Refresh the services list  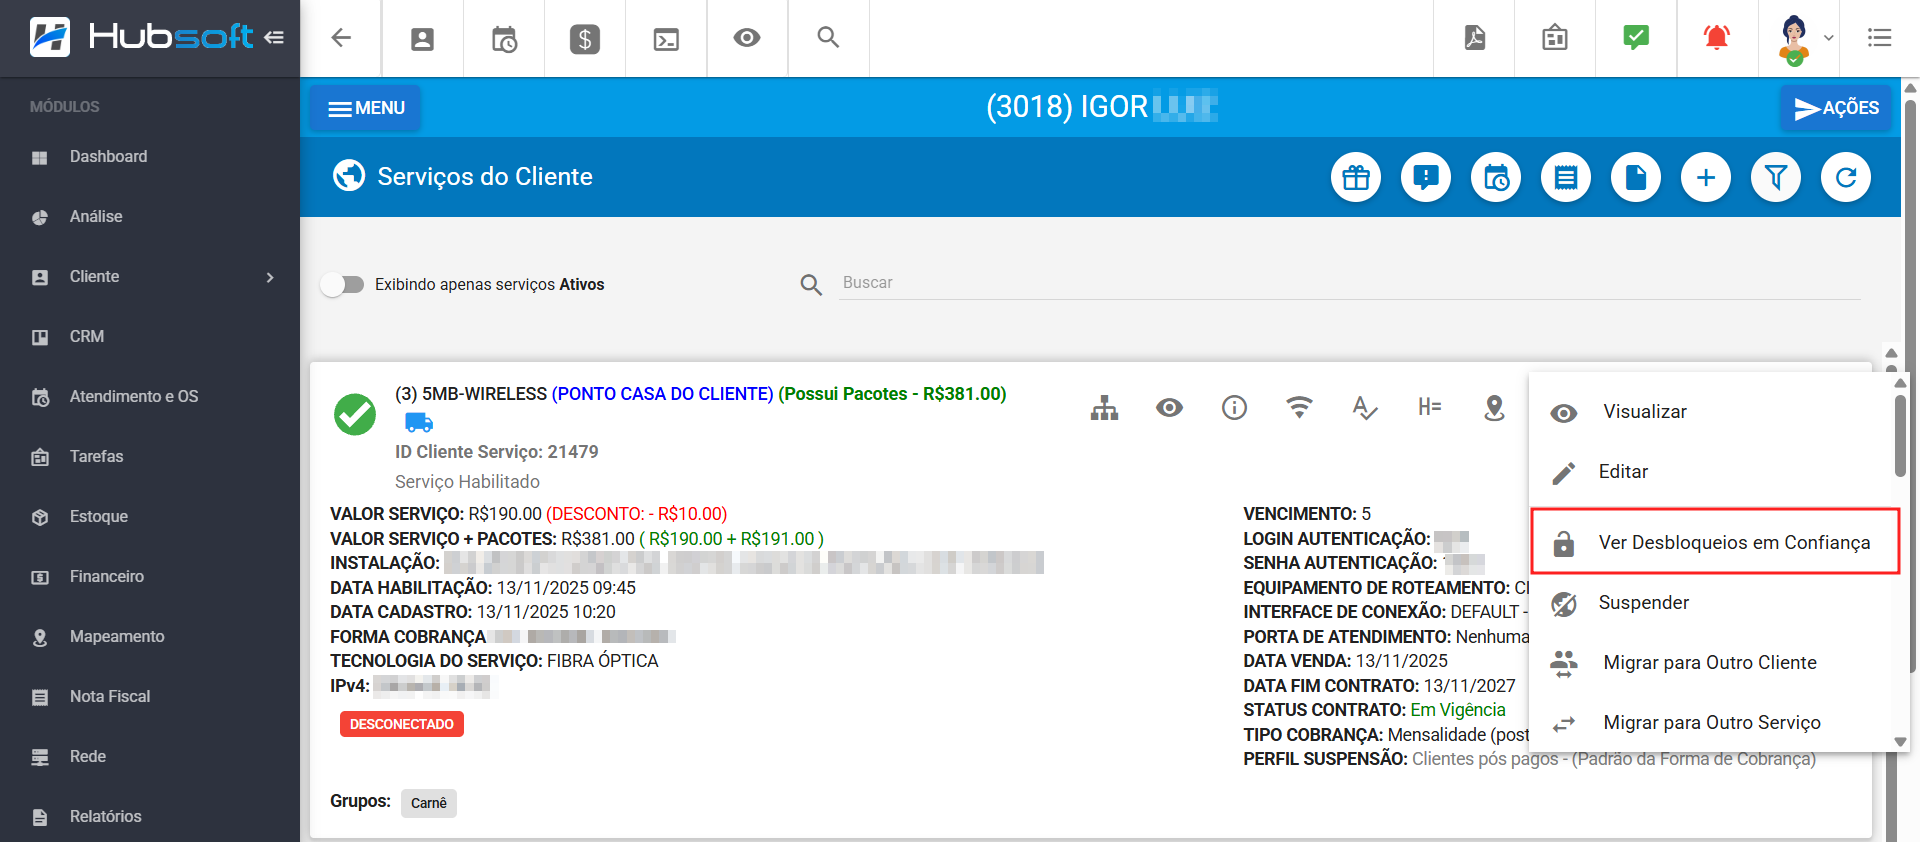[1846, 177]
